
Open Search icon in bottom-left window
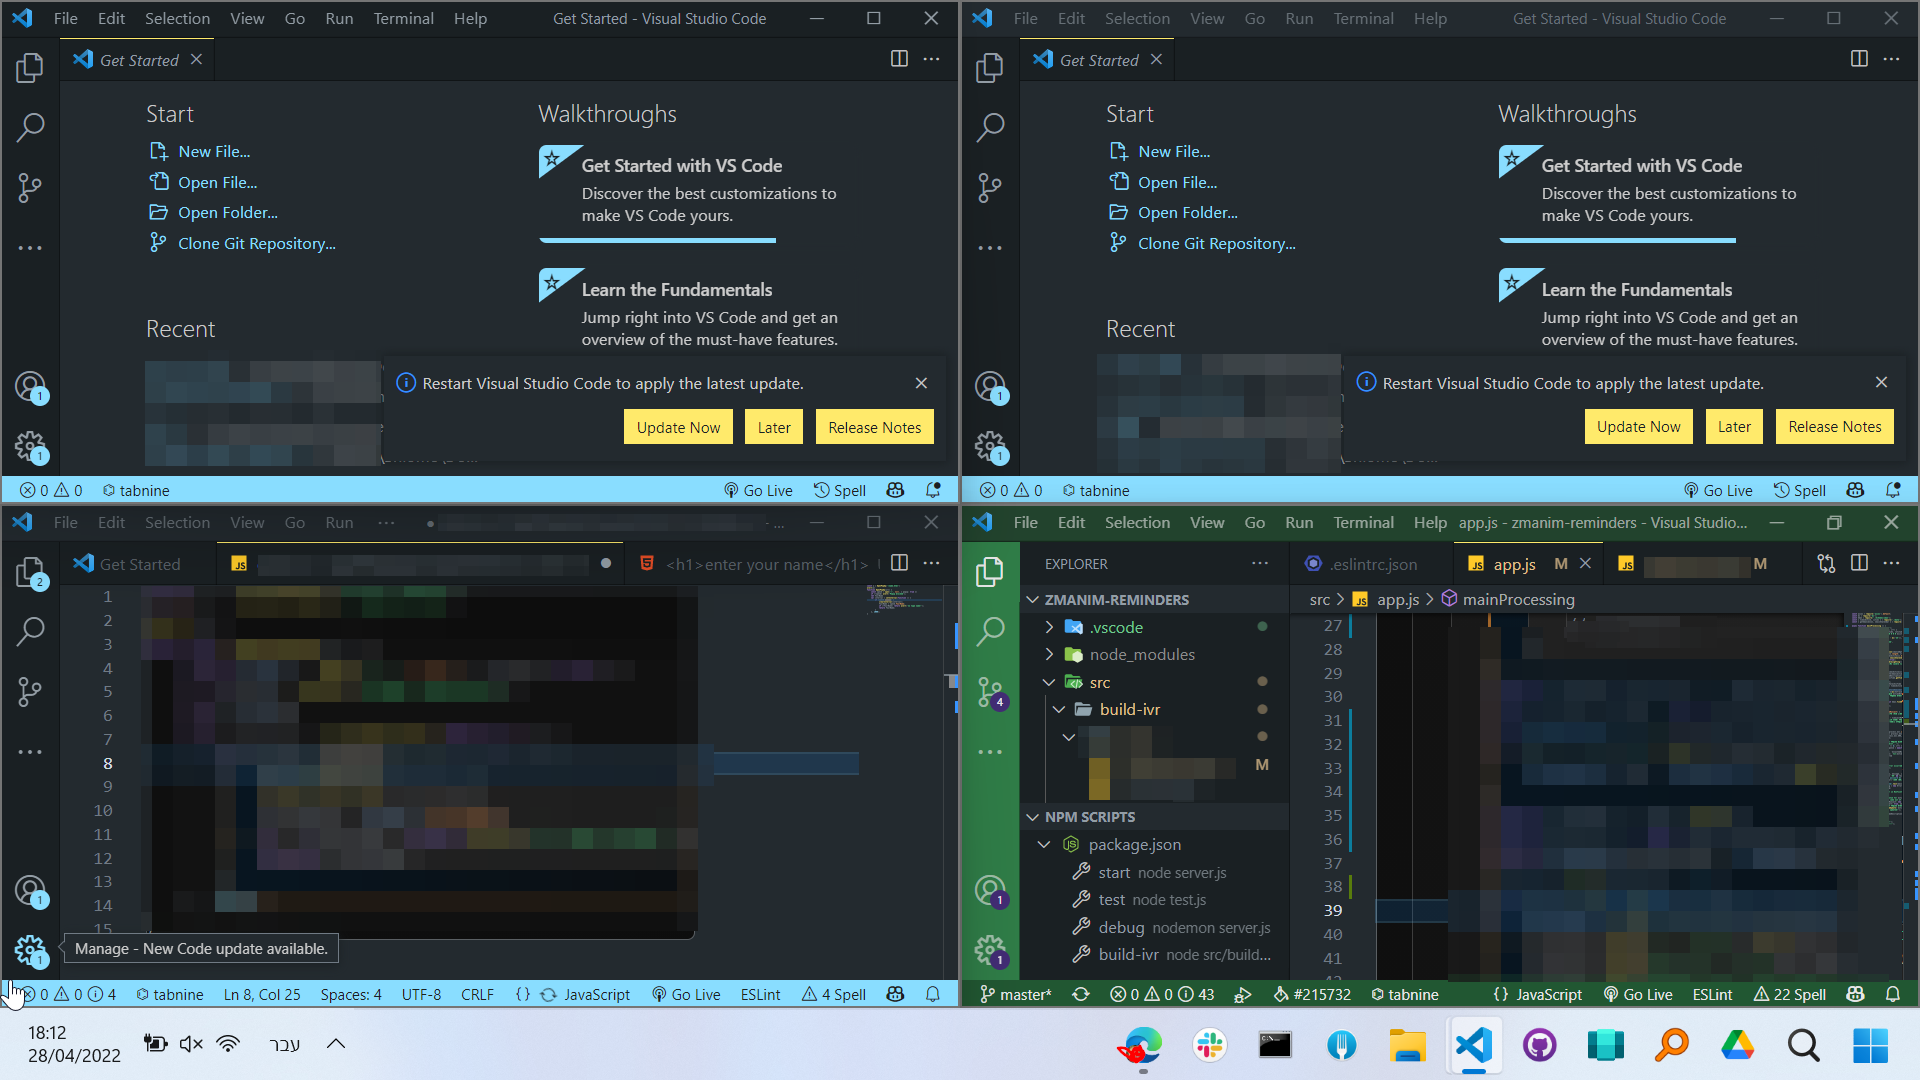[x=30, y=631]
